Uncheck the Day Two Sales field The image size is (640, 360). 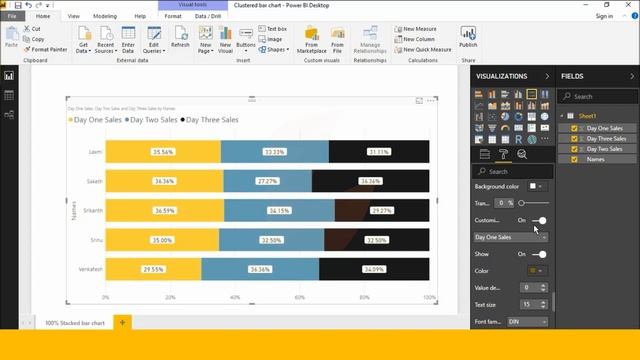(x=574, y=149)
